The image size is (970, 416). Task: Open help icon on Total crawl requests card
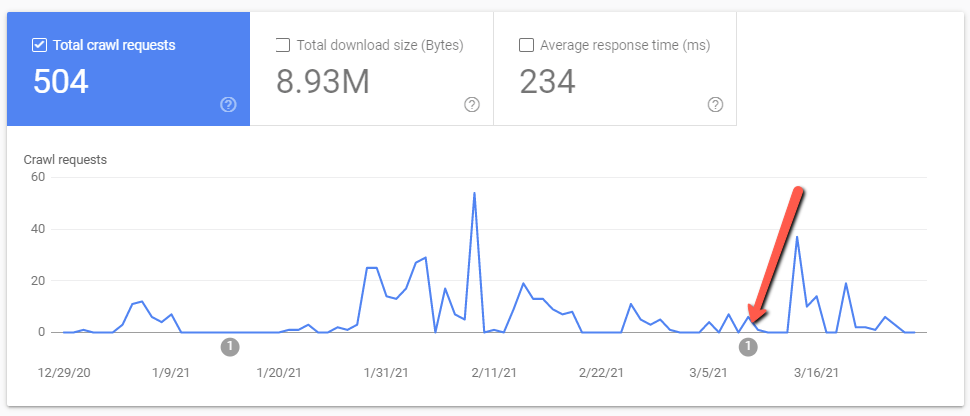point(228,105)
